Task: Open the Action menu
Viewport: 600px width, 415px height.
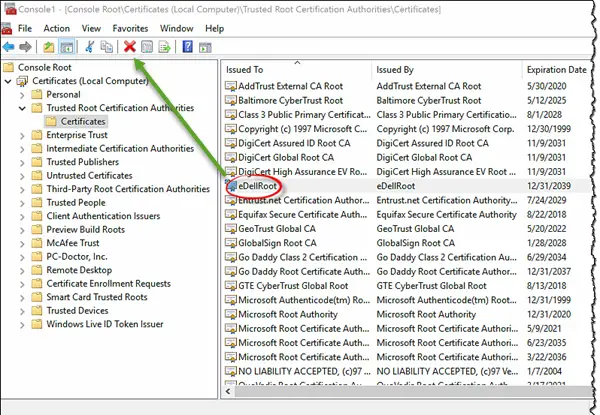Action: click(57, 29)
